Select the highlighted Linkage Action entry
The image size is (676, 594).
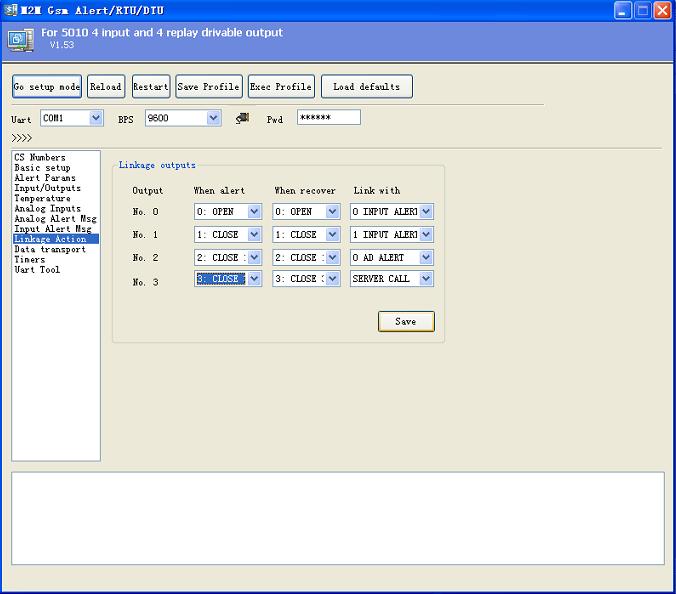(x=56, y=239)
